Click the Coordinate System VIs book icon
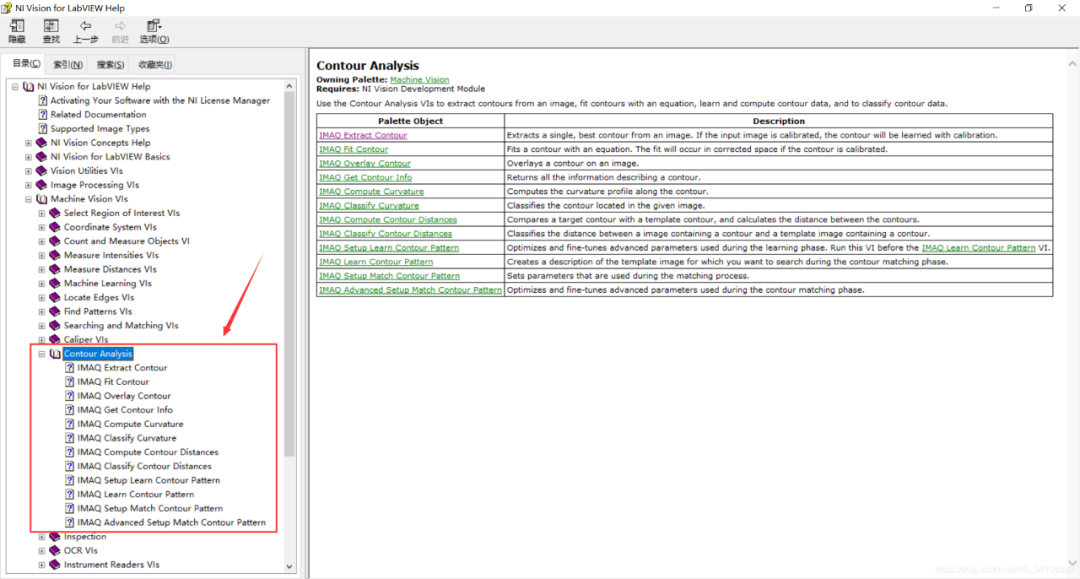This screenshot has width=1080, height=579. (55, 227)
